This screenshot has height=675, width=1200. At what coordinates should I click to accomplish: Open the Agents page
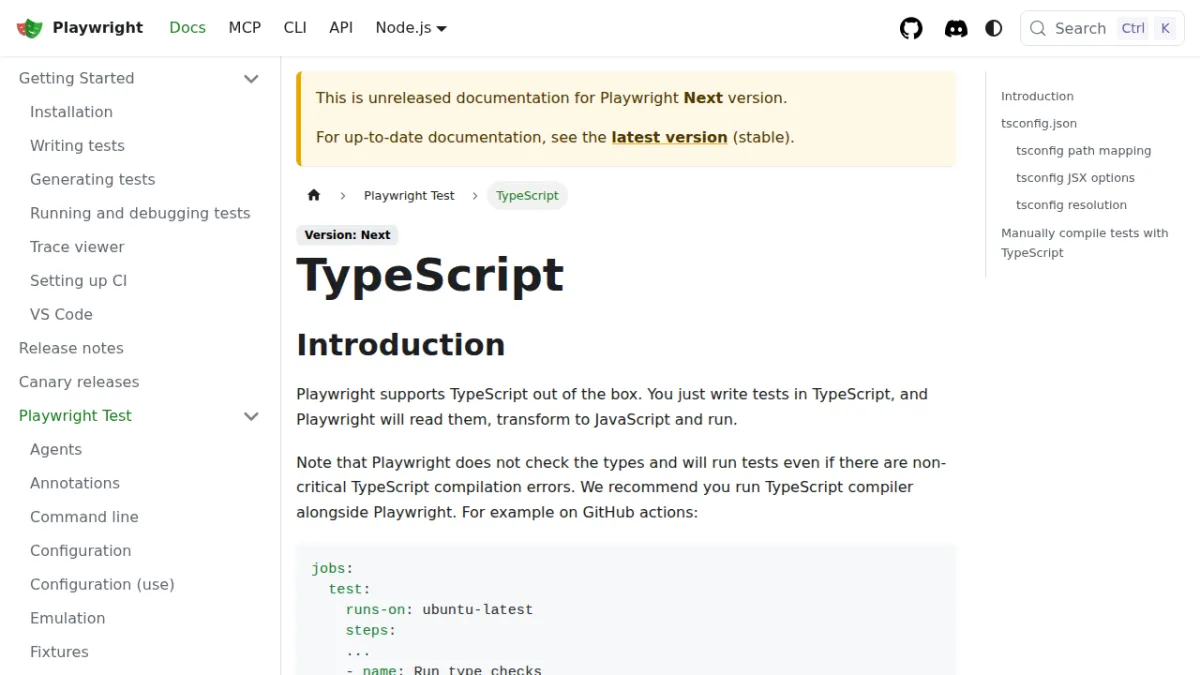pyautogui.click(x=56, y=449)
